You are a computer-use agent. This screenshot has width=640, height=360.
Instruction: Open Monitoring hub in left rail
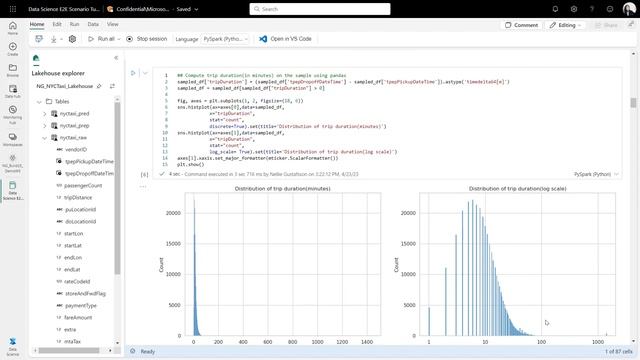[13, 115]
